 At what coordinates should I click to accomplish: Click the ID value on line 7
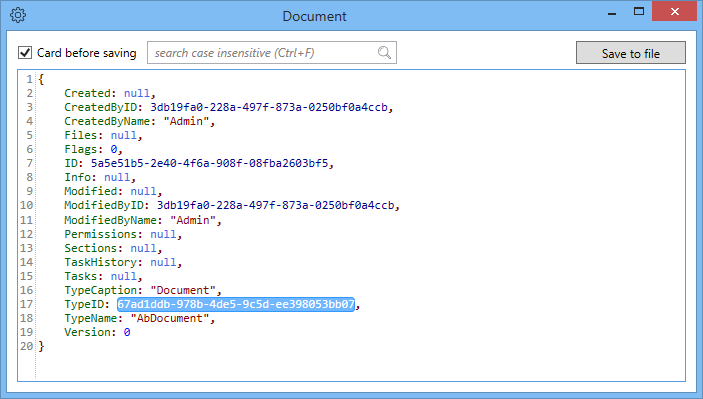(210, 163)
